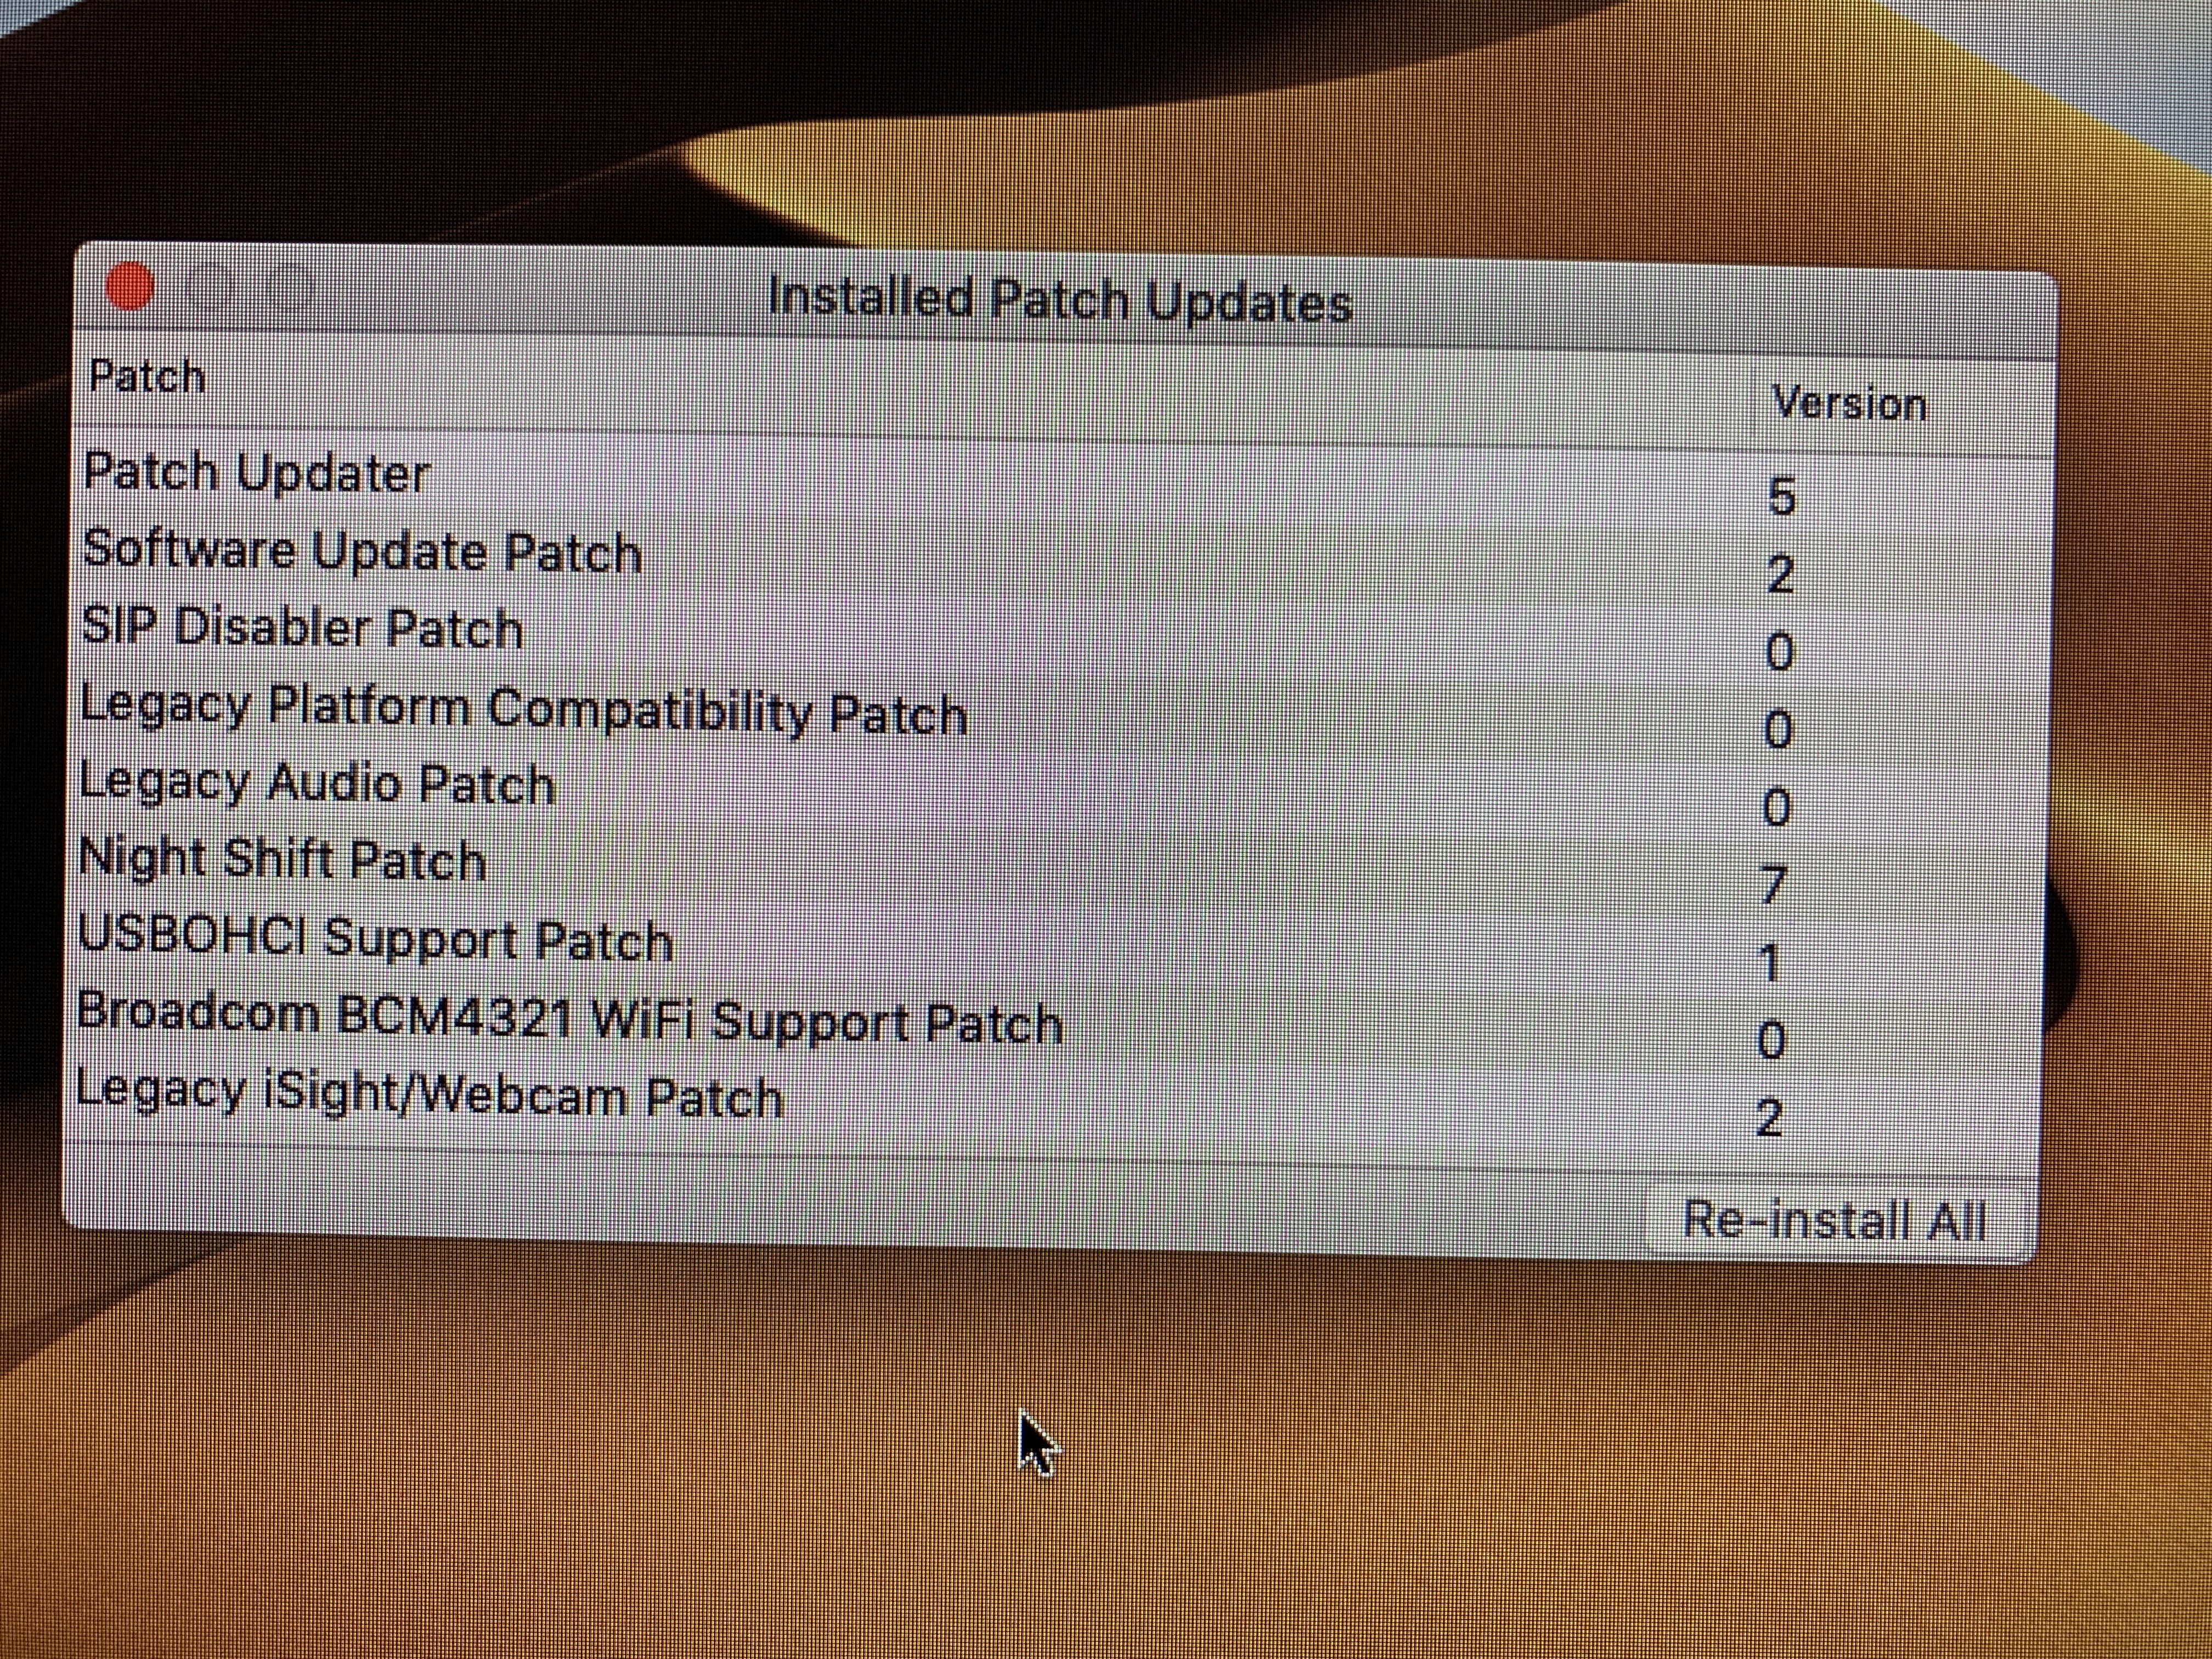2212x1659 pixels.
Task: Select Broadcom BCM4321 WiFi Support Patch
Action: click(569, 1019)
